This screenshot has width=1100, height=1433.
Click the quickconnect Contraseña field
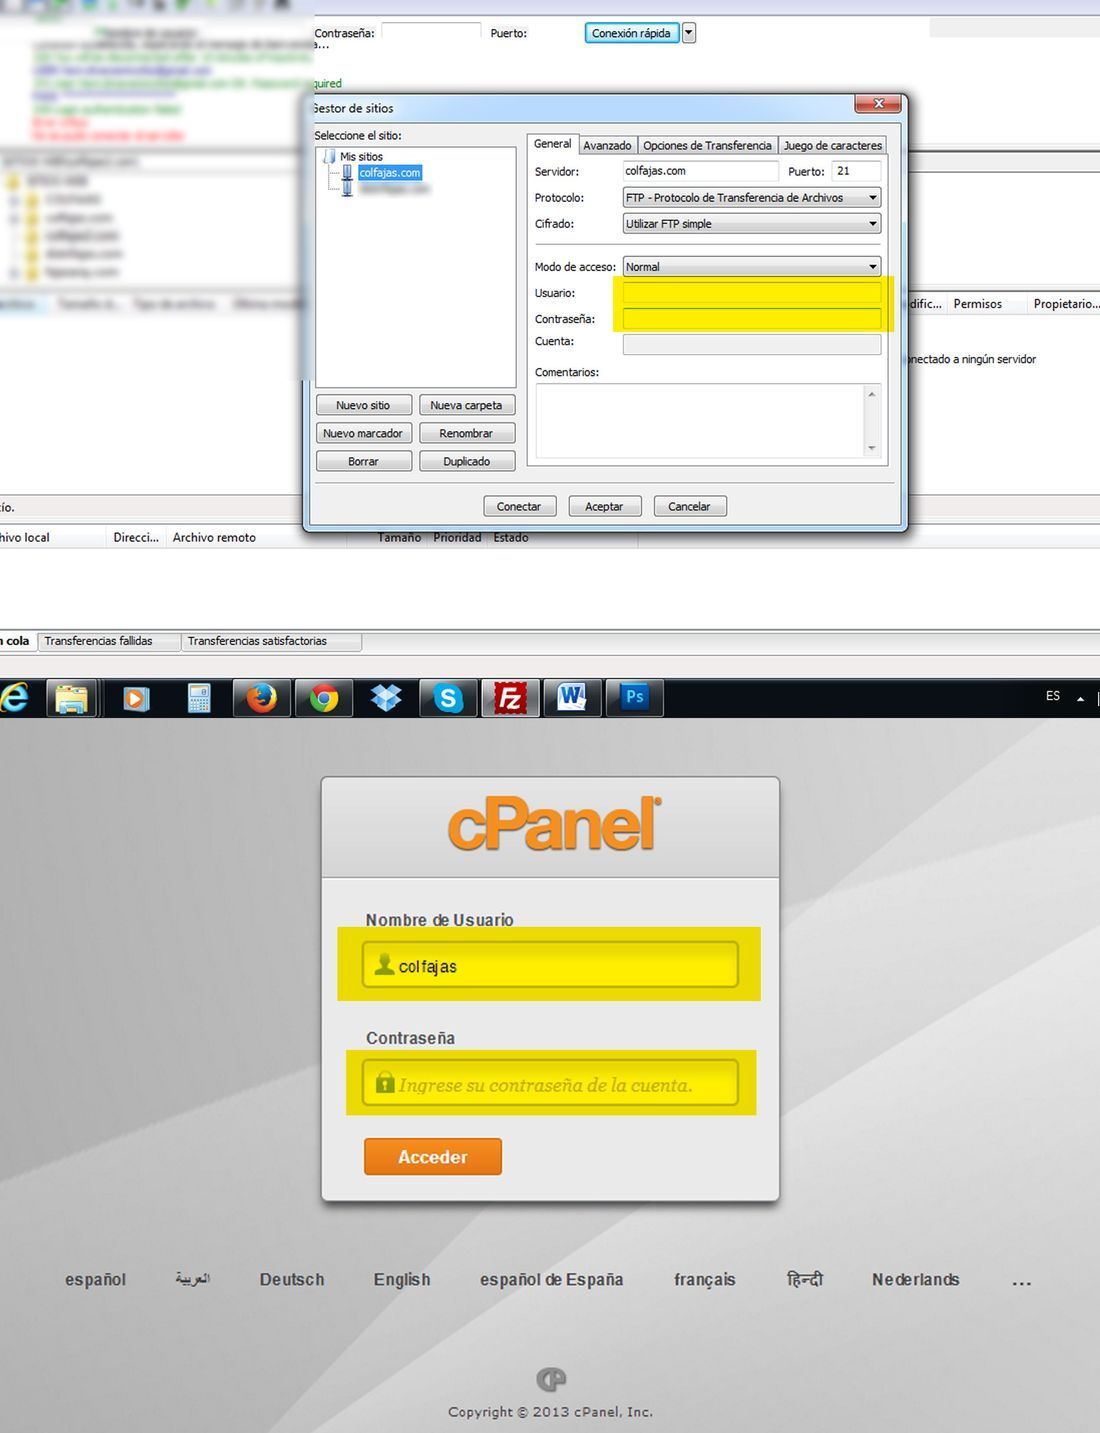(x=431, y=32)
